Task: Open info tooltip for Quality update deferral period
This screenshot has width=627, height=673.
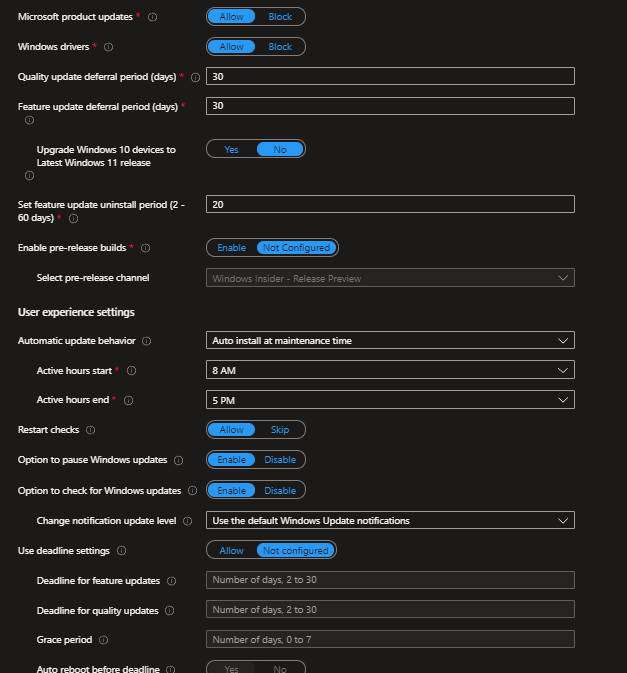Action: (x=195, y=77)
